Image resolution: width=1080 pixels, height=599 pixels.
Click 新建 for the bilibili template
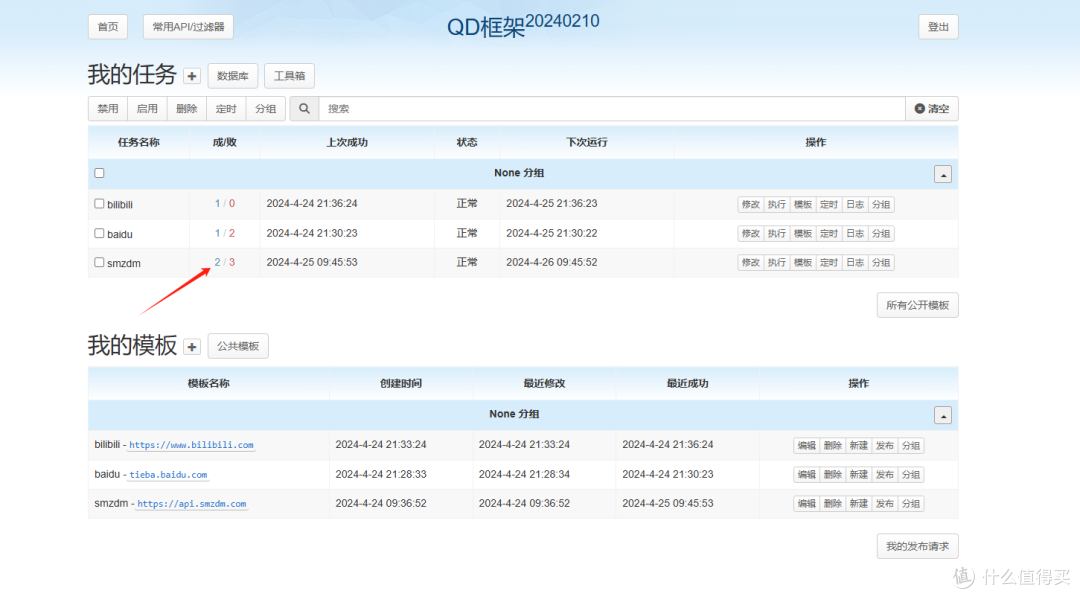[858, 445]
